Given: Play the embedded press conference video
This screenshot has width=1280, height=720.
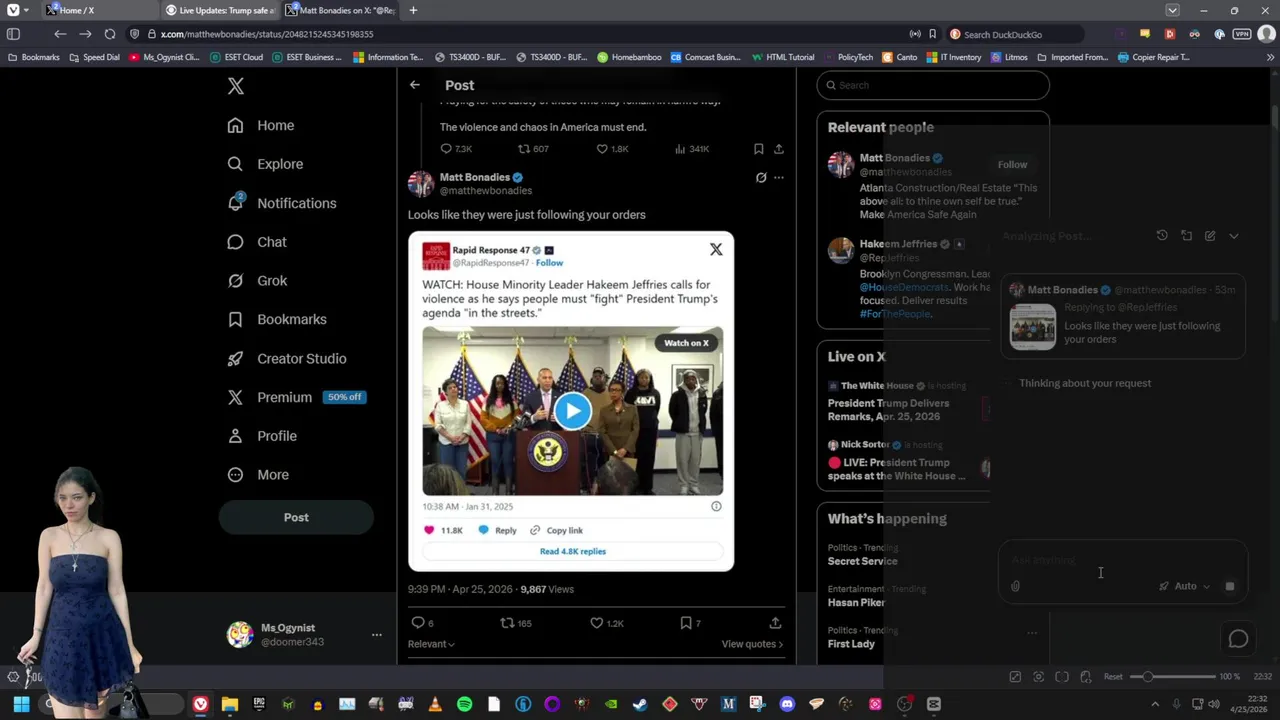Looking at the screenshot, I should click(x=573, y=411).
